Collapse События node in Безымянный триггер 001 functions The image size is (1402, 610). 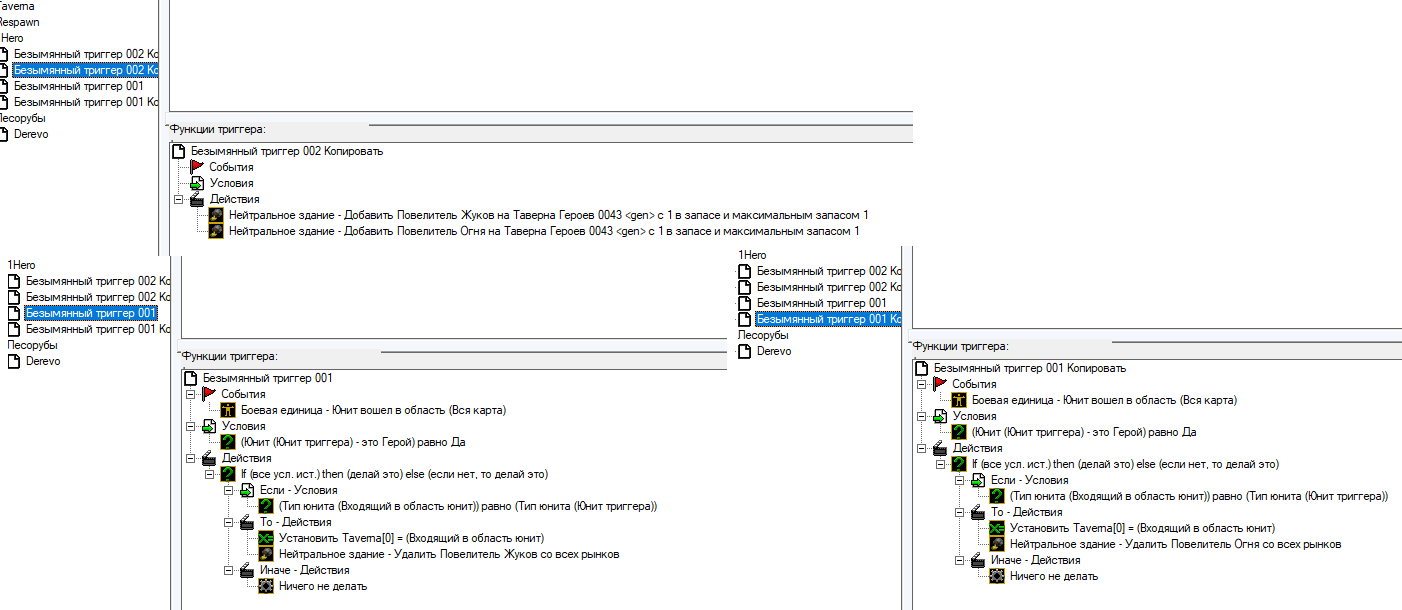(x=191, y=394)
